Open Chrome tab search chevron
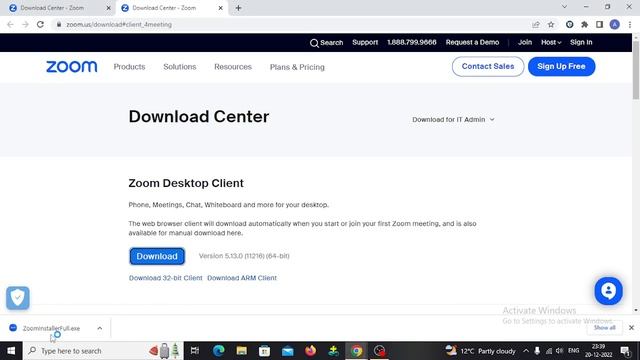 point(564,7)
